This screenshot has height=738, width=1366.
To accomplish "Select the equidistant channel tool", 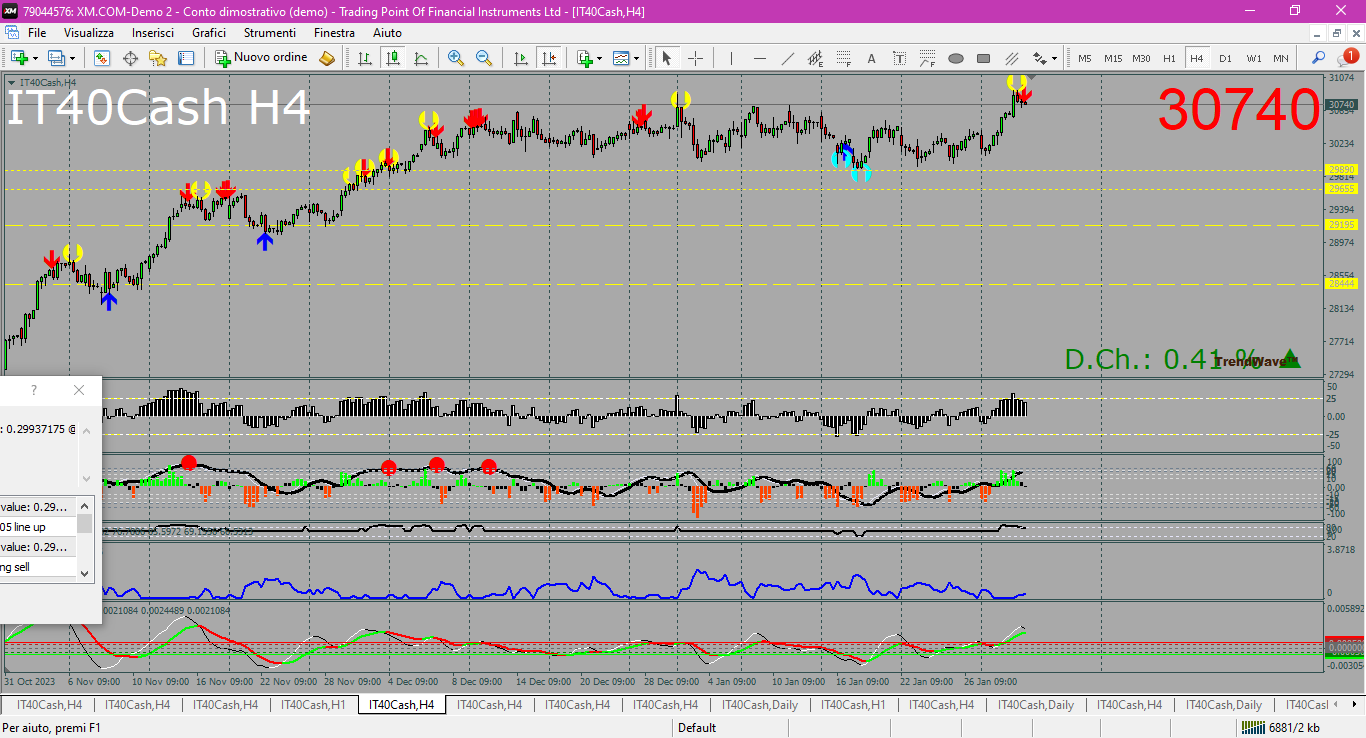I will tap(815, 58).
